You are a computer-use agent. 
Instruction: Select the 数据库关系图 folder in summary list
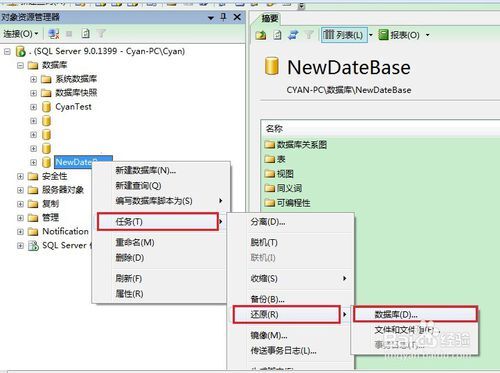point(296,145)
